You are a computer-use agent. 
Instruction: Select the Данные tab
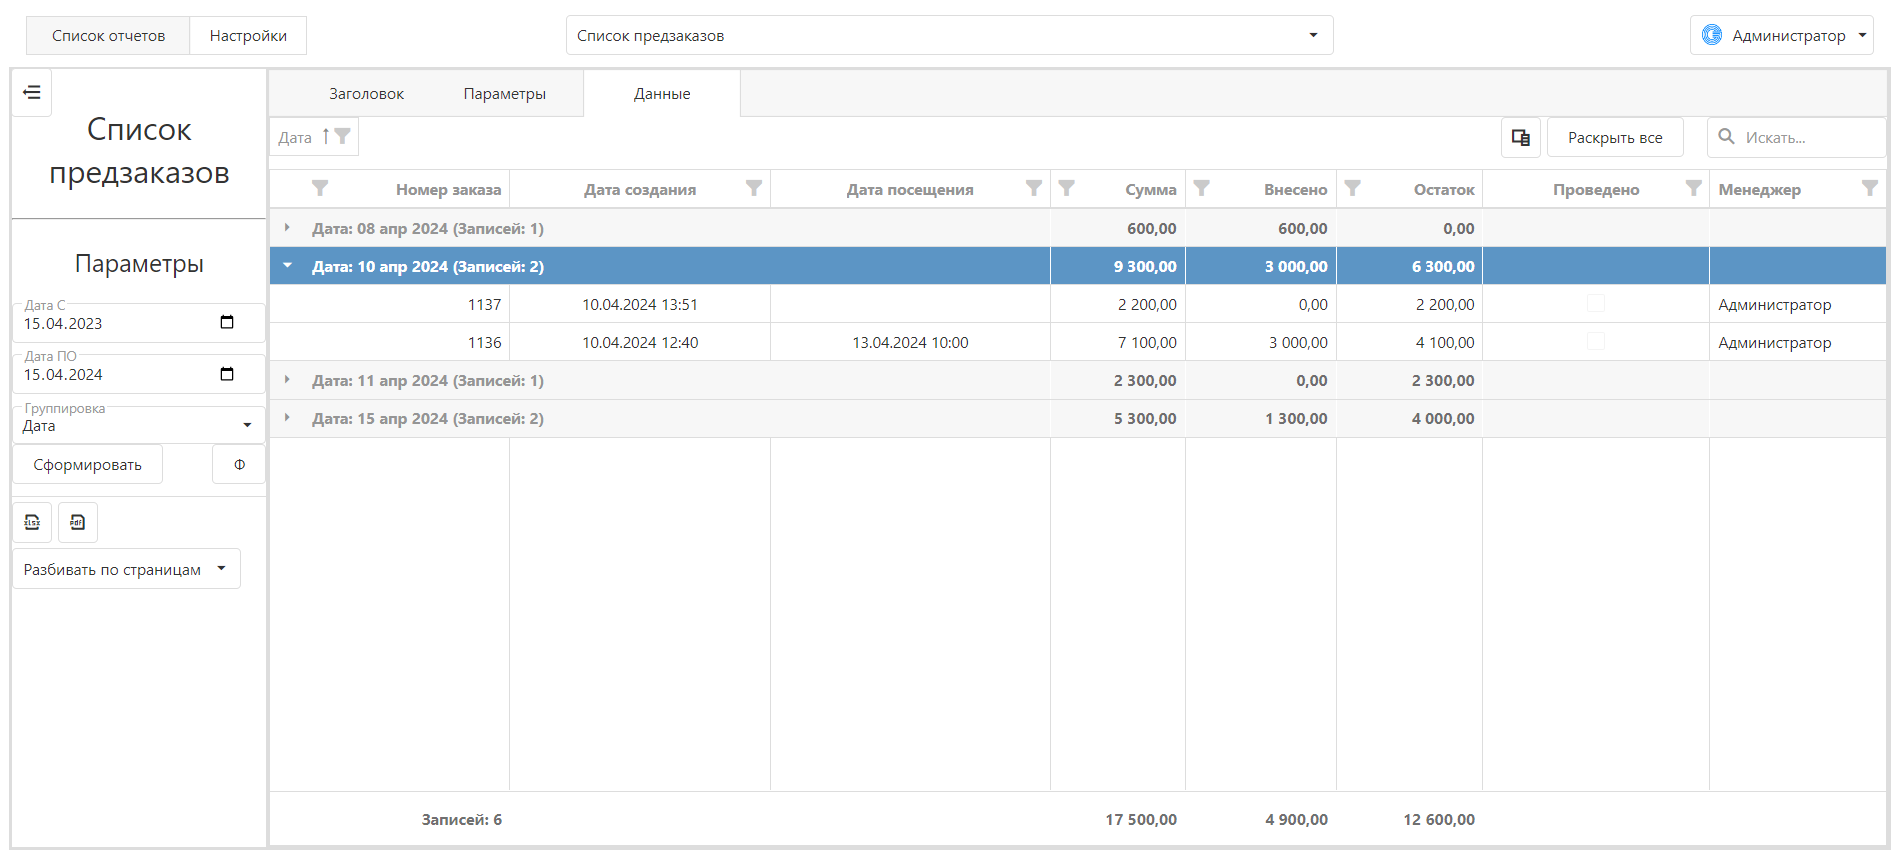[662, 94]
